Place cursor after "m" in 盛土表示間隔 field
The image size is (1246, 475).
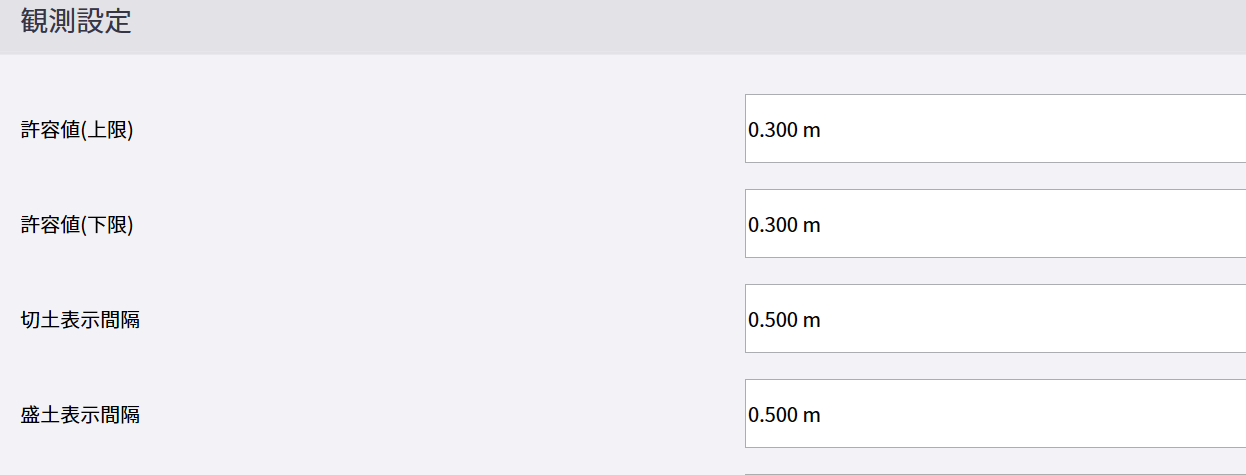click(x=822, y=415)
